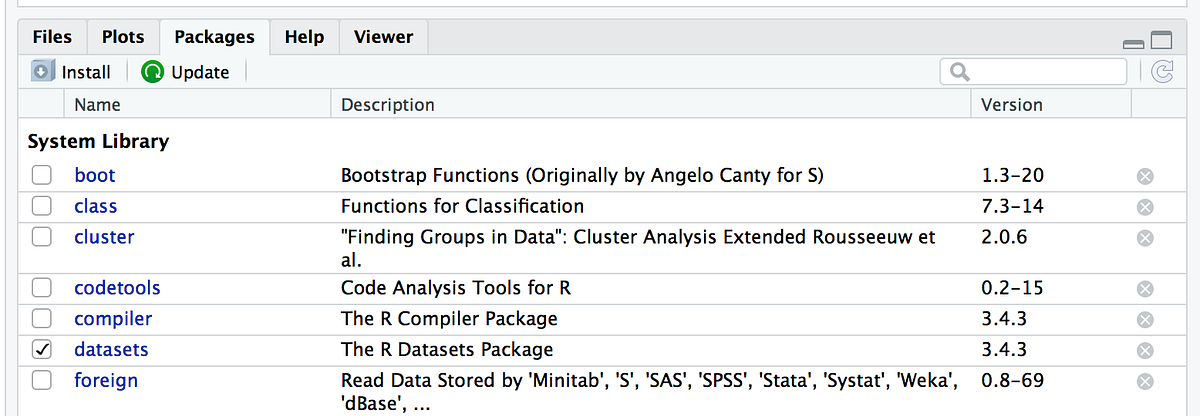Click the Install packages icon
The height and width of the screenshot is (416, 1200).
[42, 72]
